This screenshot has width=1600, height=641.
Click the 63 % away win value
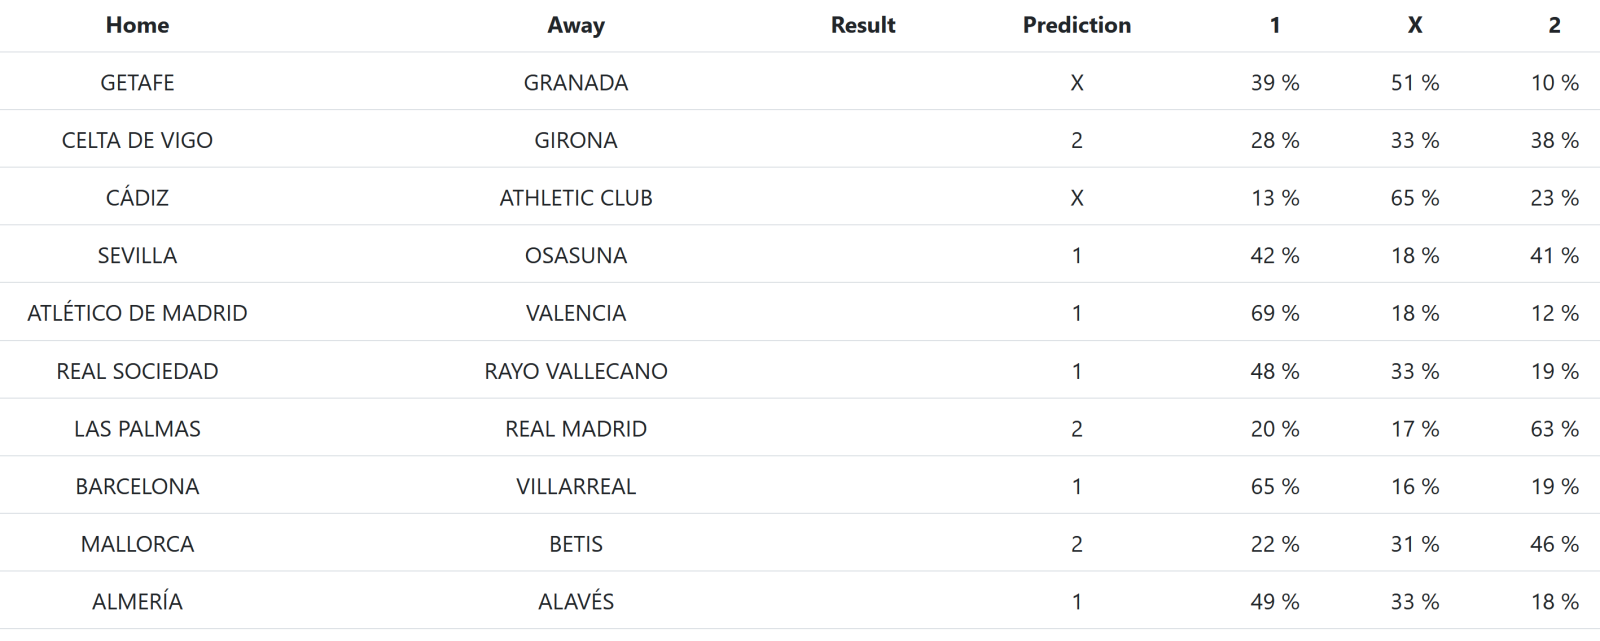pos(1554,429)
